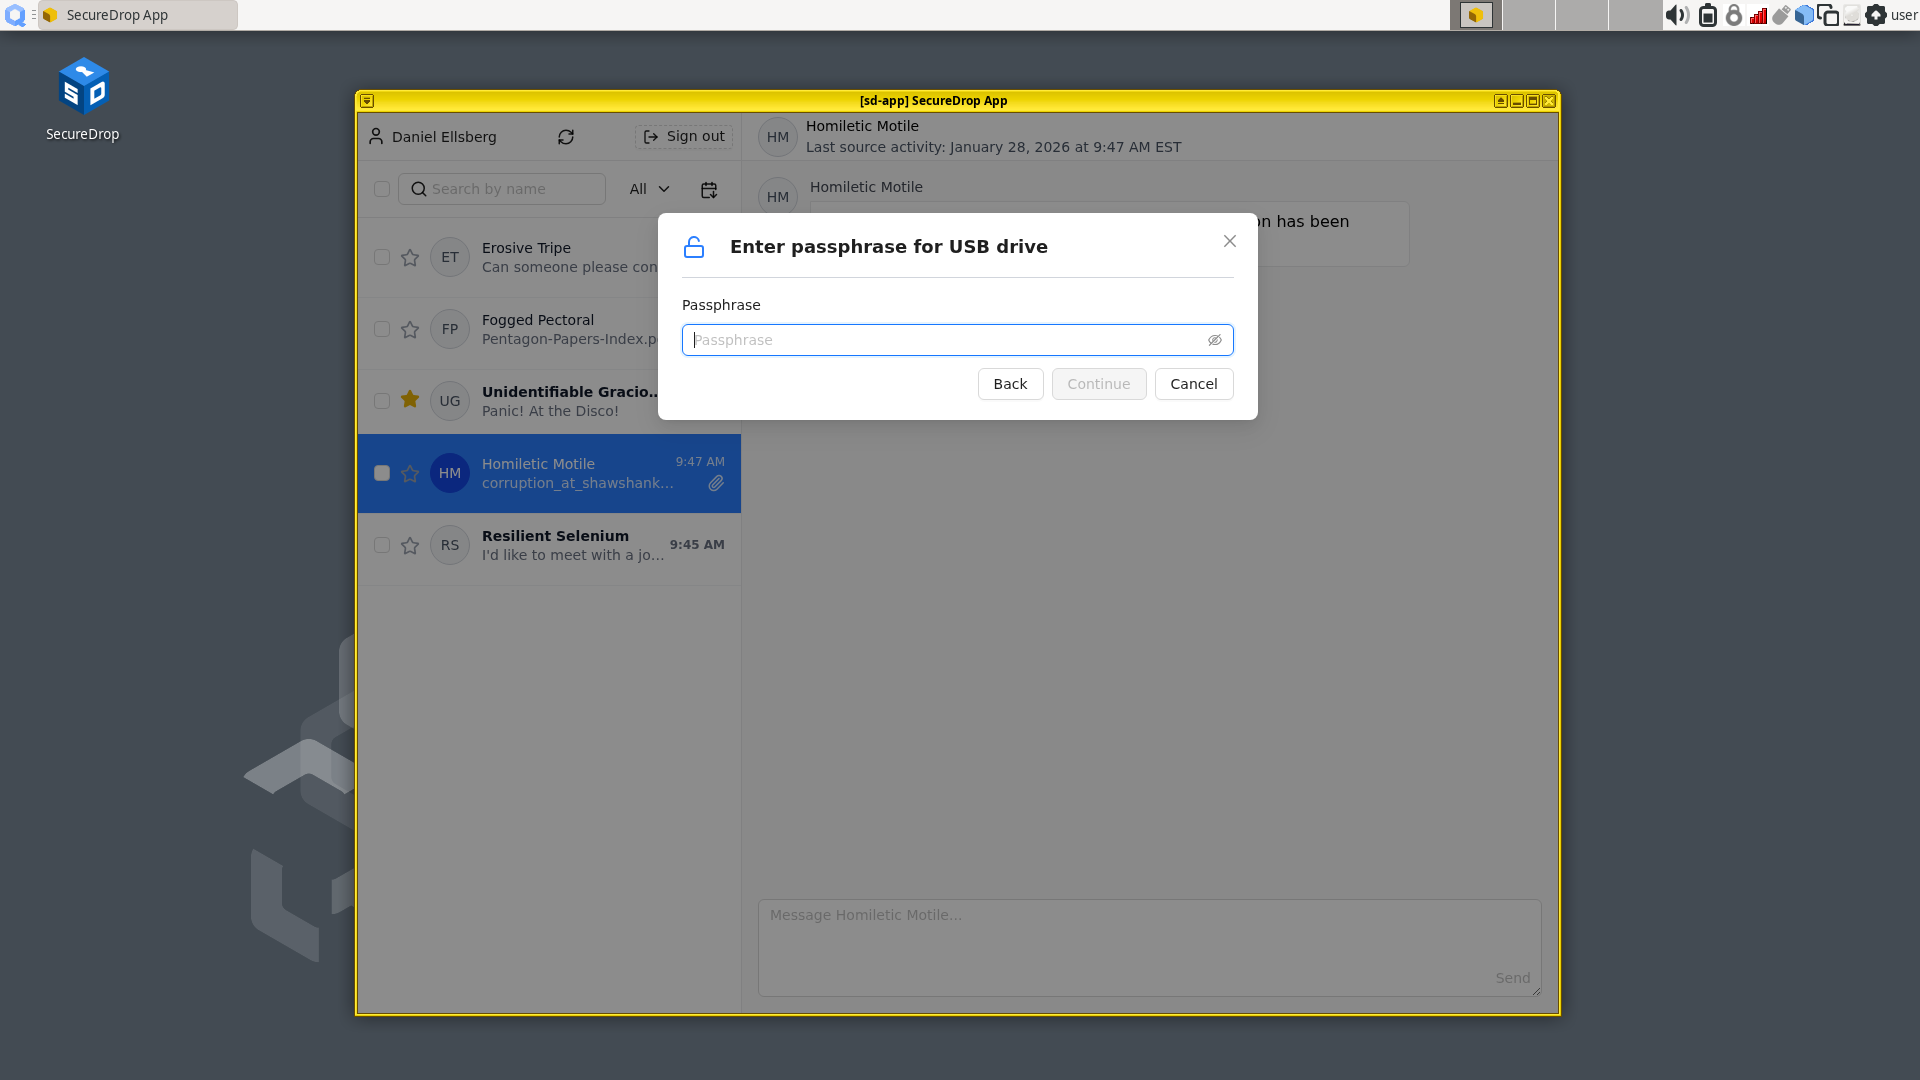
Task: Toggle passphrase visibility eye icon
Action: pos(1214,340)
